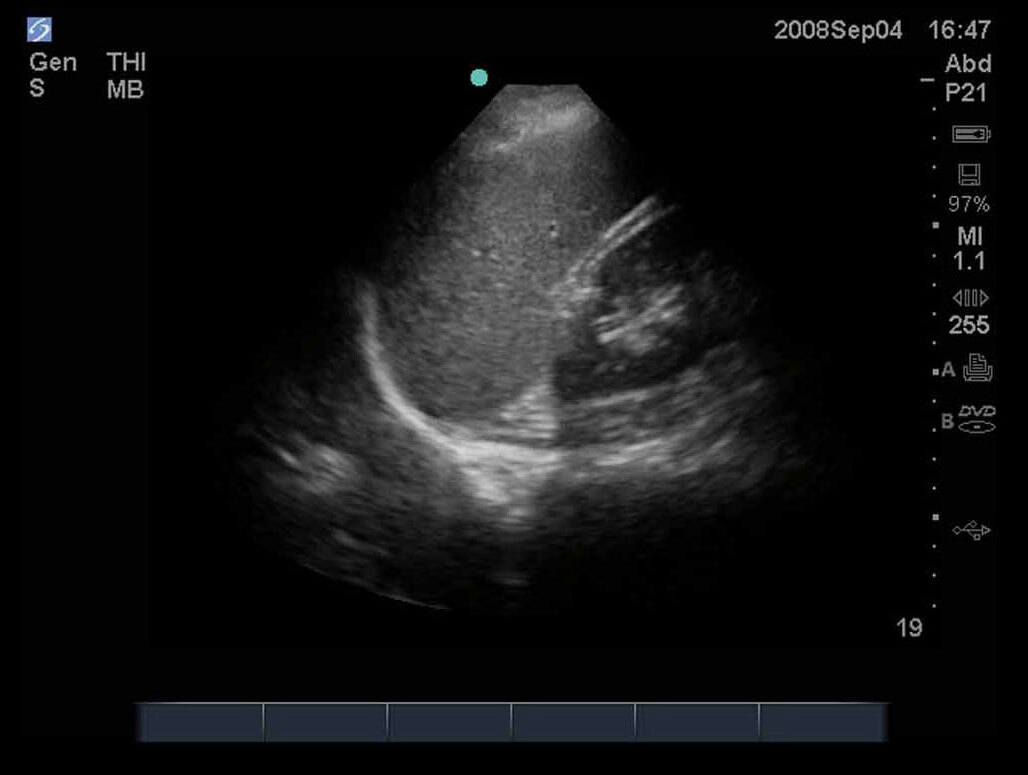Toggle the Gen optimization setting
The width and height of the screenshot is (1028, 775).
pos(52,62)
